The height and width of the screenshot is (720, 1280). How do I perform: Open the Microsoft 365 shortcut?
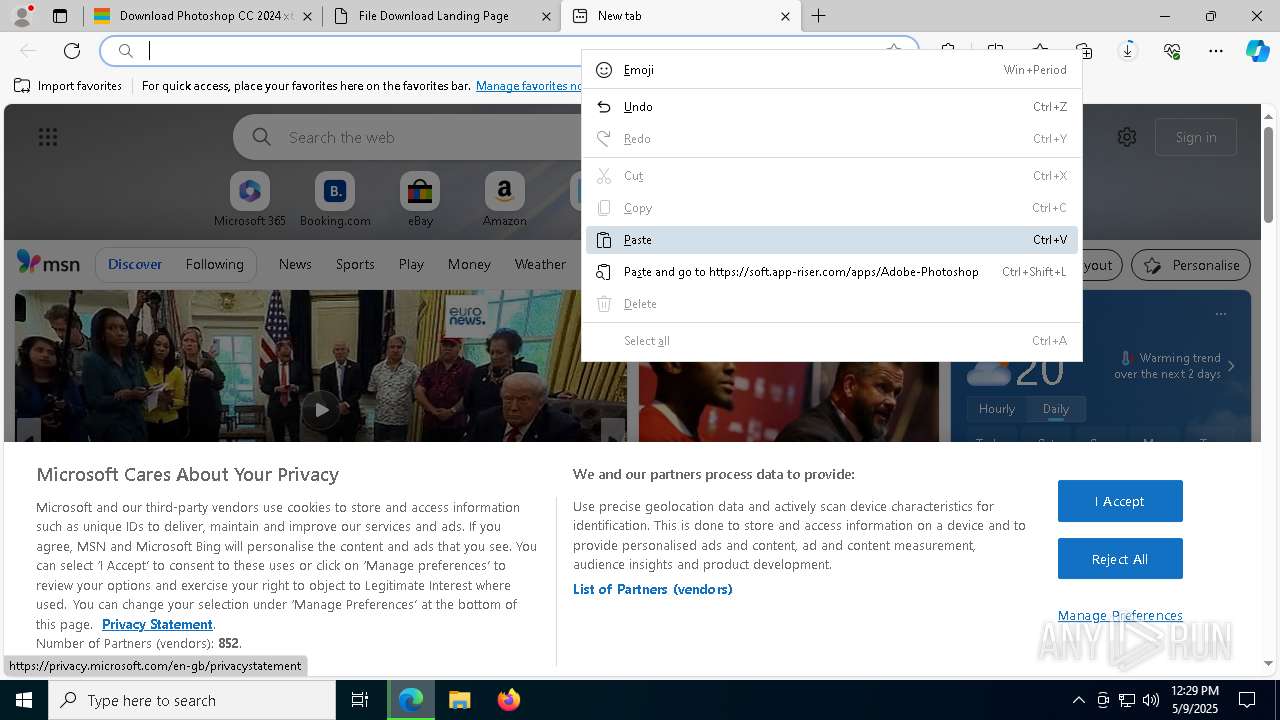tap(250, 200)
